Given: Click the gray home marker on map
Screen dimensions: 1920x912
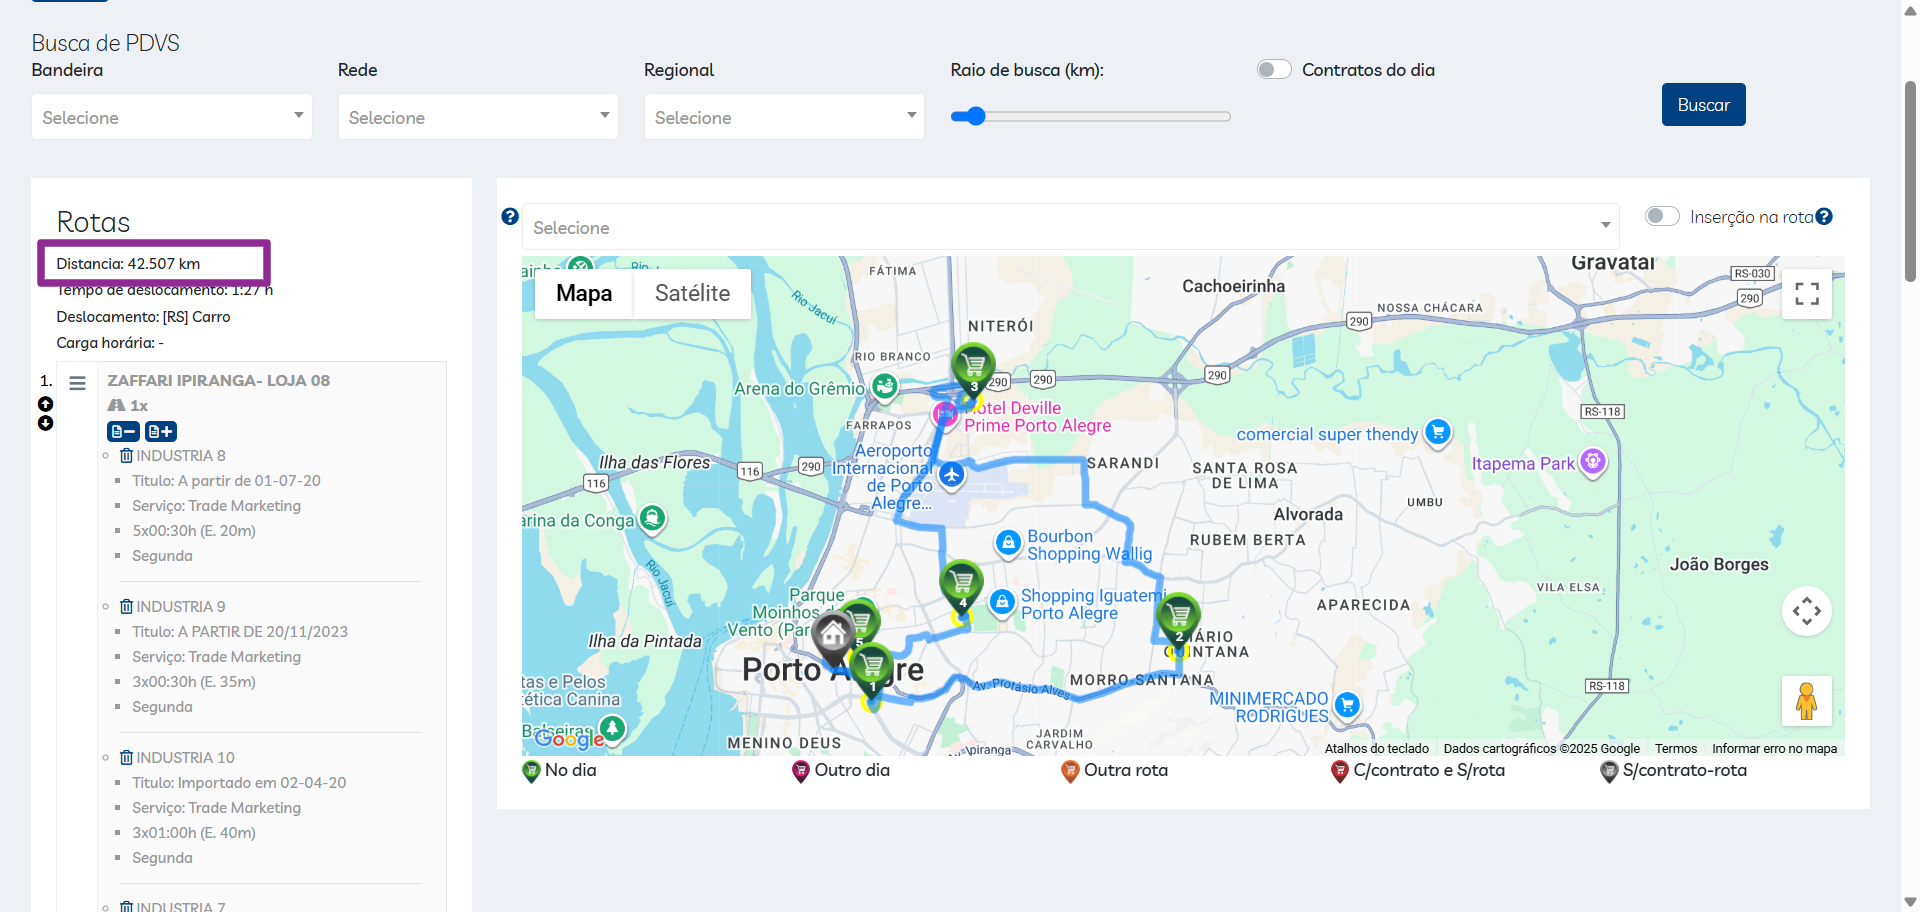Looking at the screenshot, I should click(832, 633).
